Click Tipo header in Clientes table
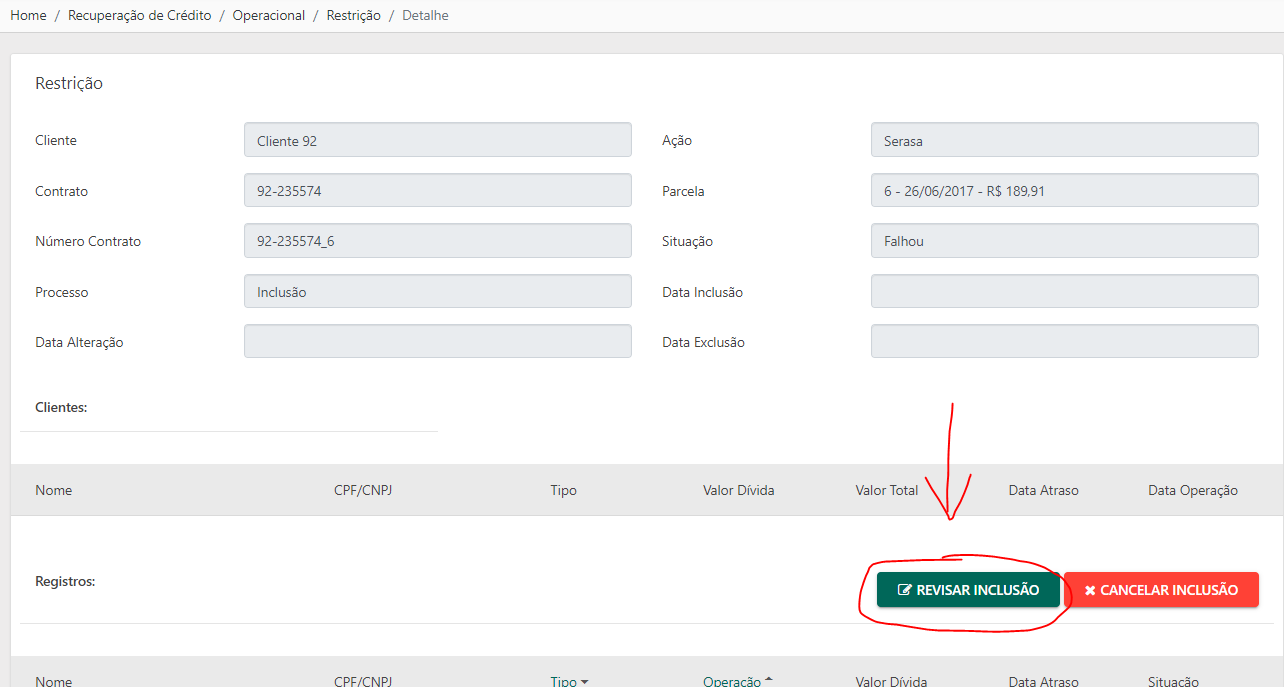This screenshot has height=687, width=1284. tap(563, 490)
